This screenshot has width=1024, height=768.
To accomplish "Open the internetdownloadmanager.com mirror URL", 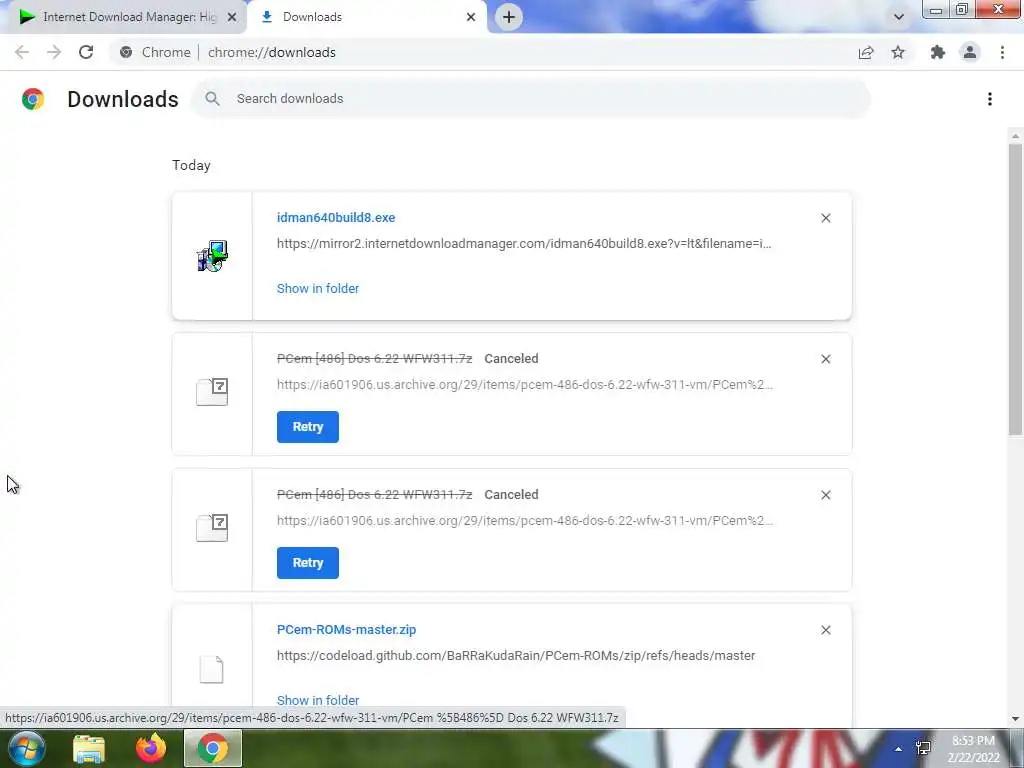I will pyautogui.click(x=524, y=244).
